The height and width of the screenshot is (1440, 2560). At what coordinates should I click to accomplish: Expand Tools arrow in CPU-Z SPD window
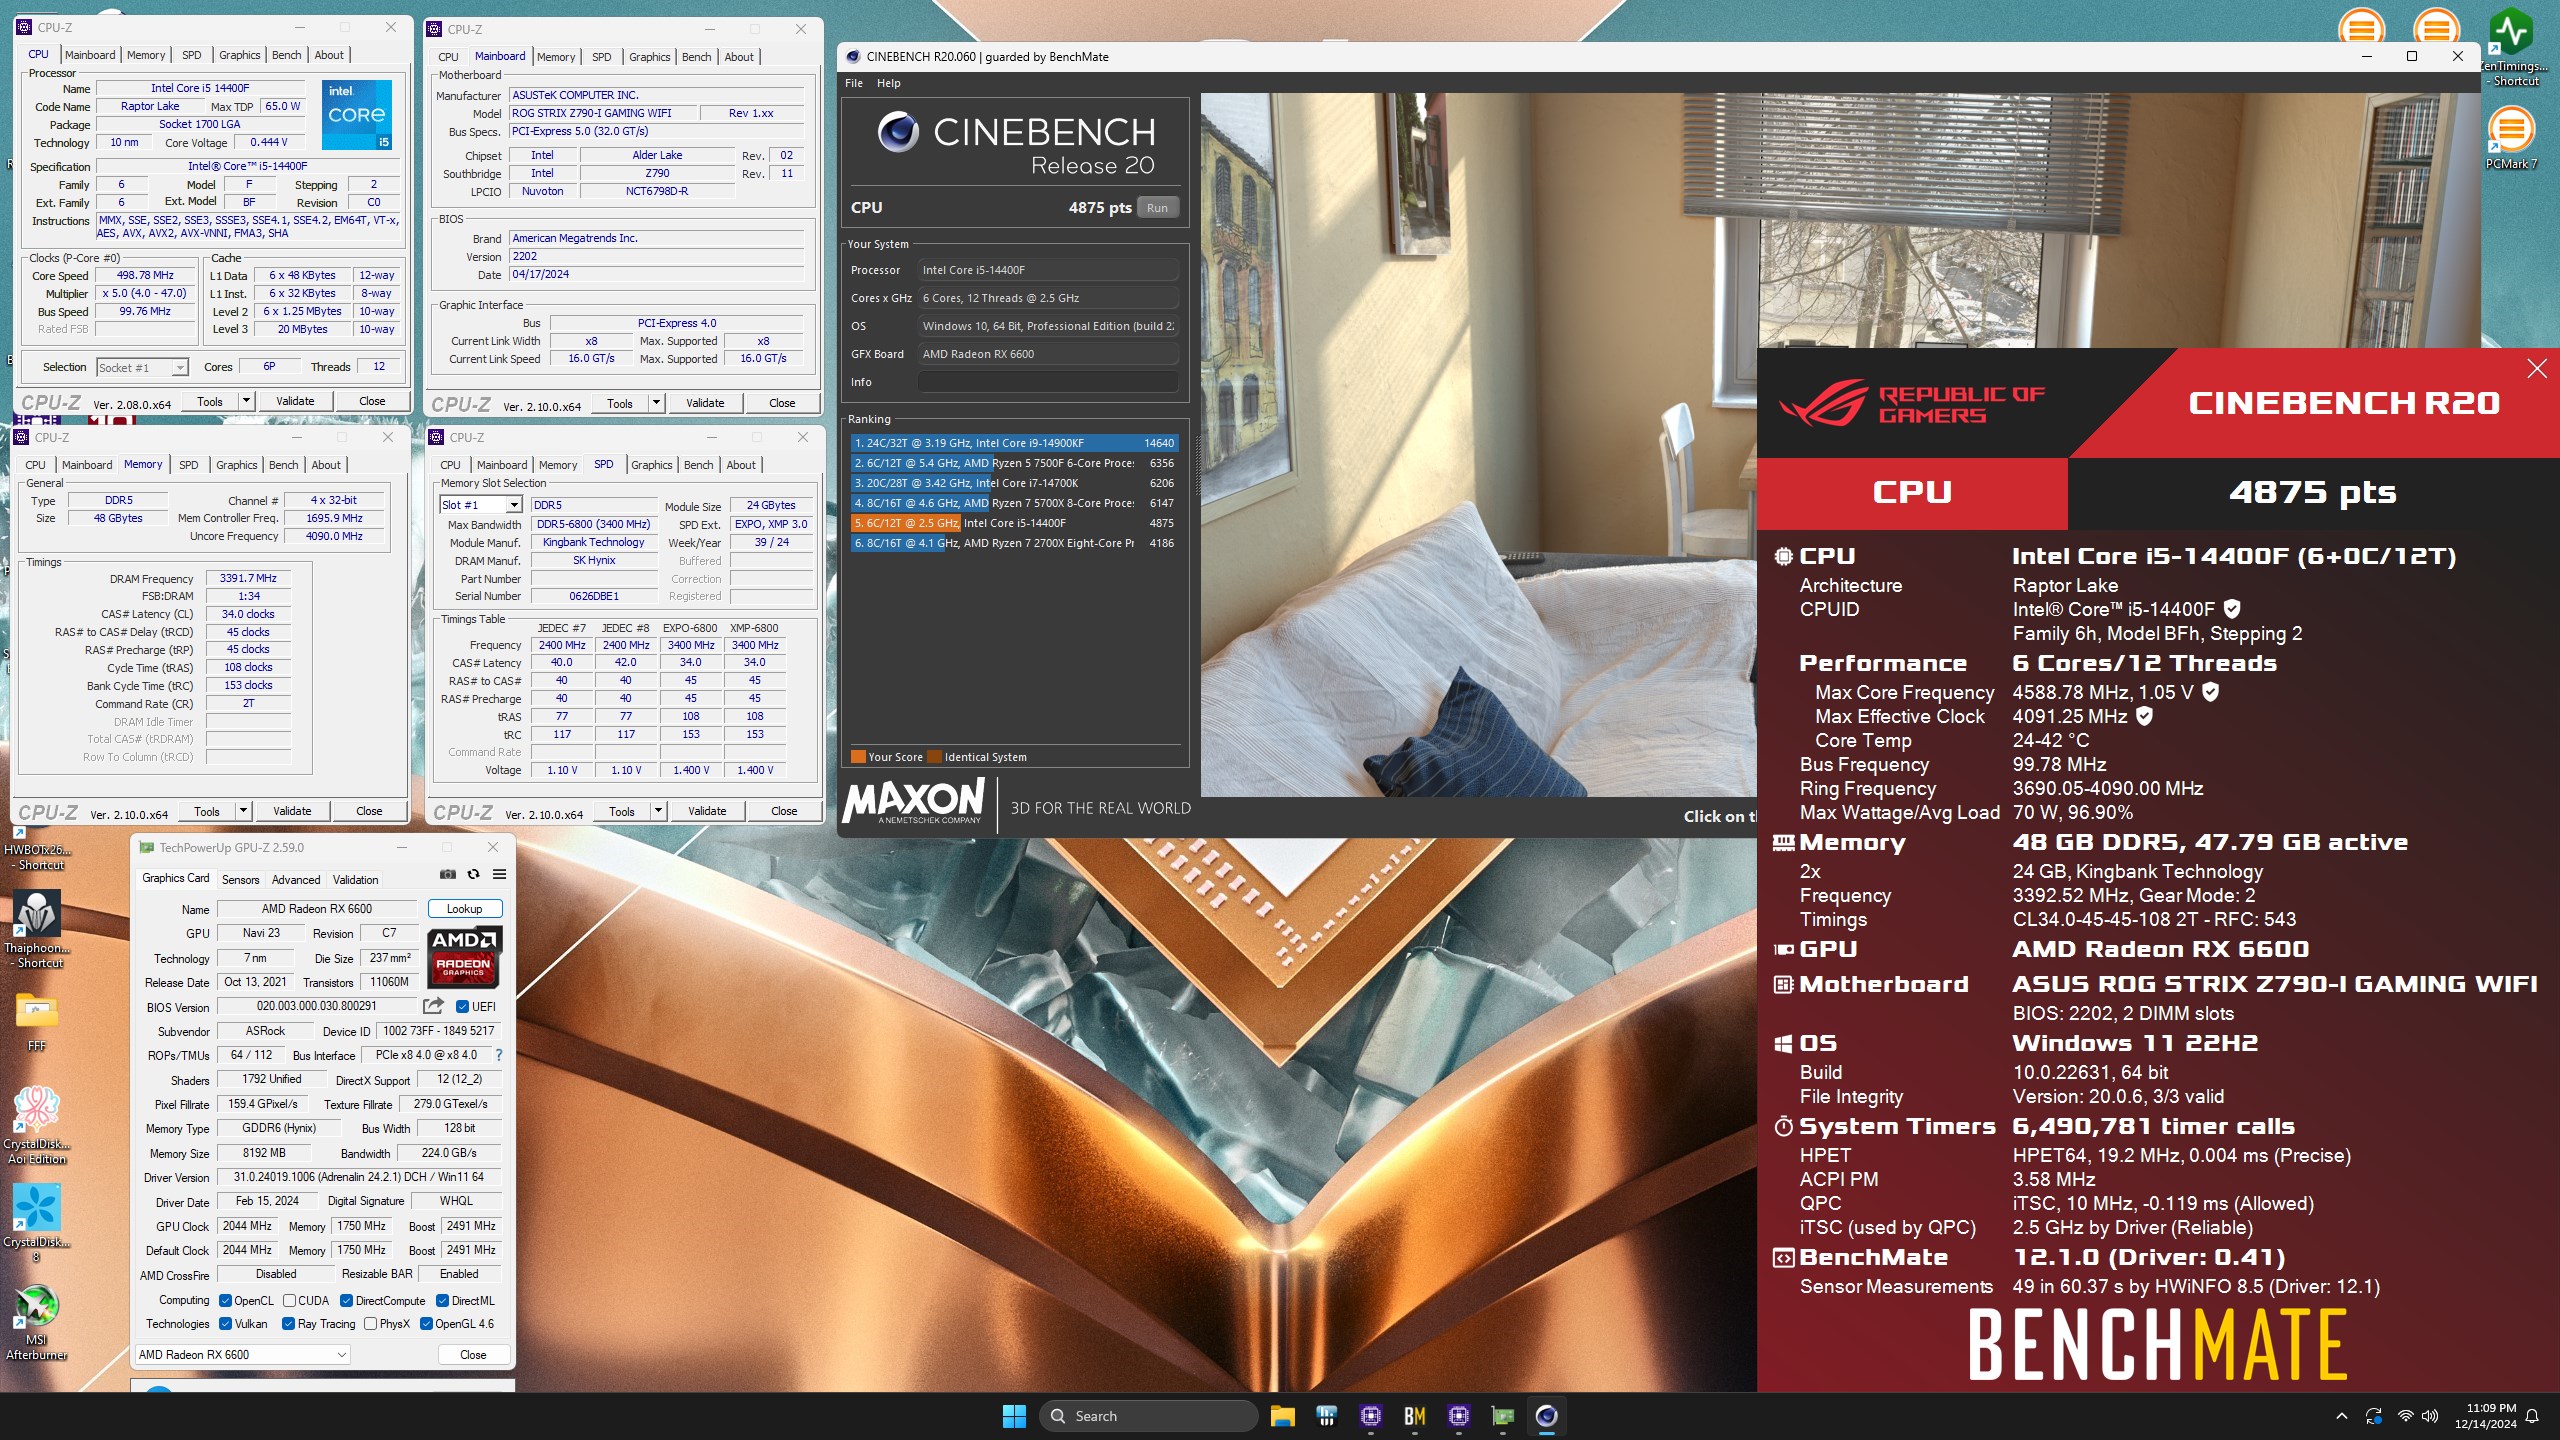(658, 811)
